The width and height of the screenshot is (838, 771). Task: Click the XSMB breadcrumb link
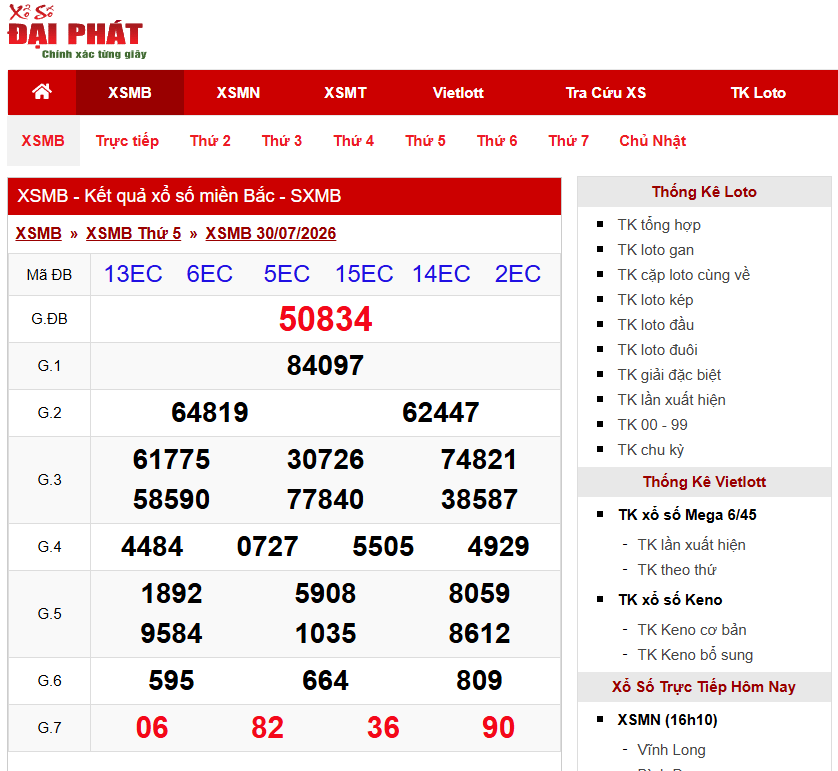[x=38, y=233]
